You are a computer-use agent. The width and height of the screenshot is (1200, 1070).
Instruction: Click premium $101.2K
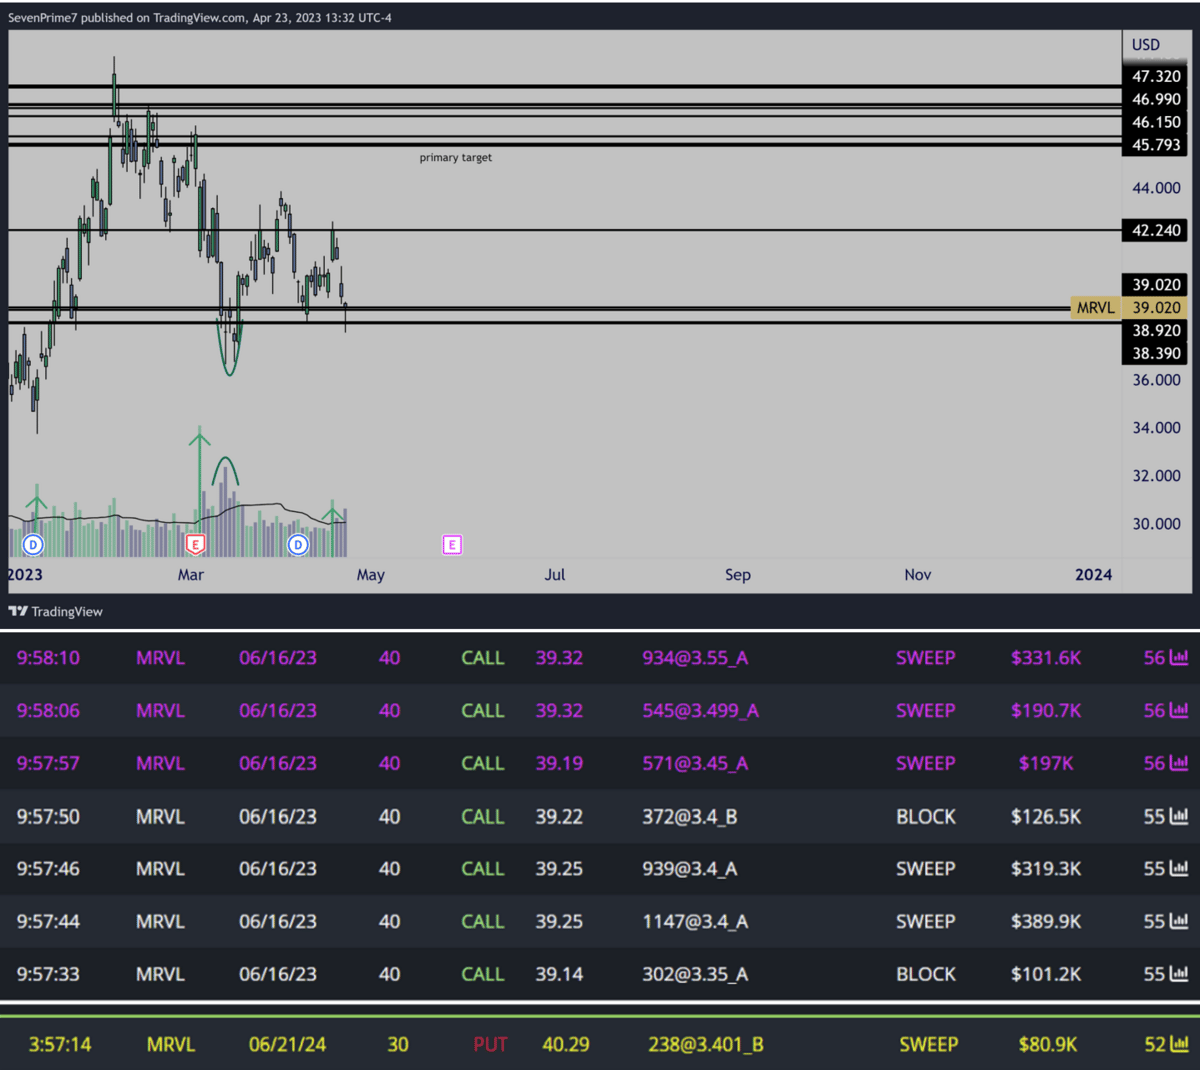[1046, 974]
